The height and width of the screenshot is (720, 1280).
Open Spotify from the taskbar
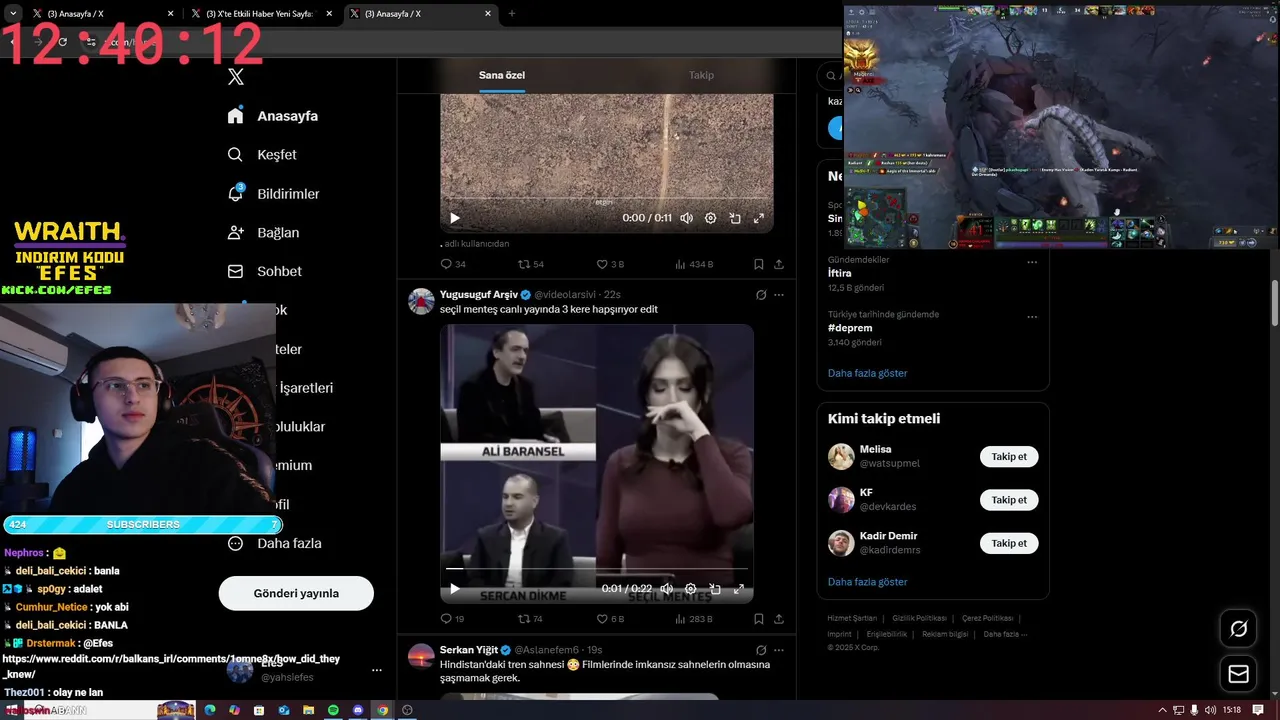click(333, 710)
